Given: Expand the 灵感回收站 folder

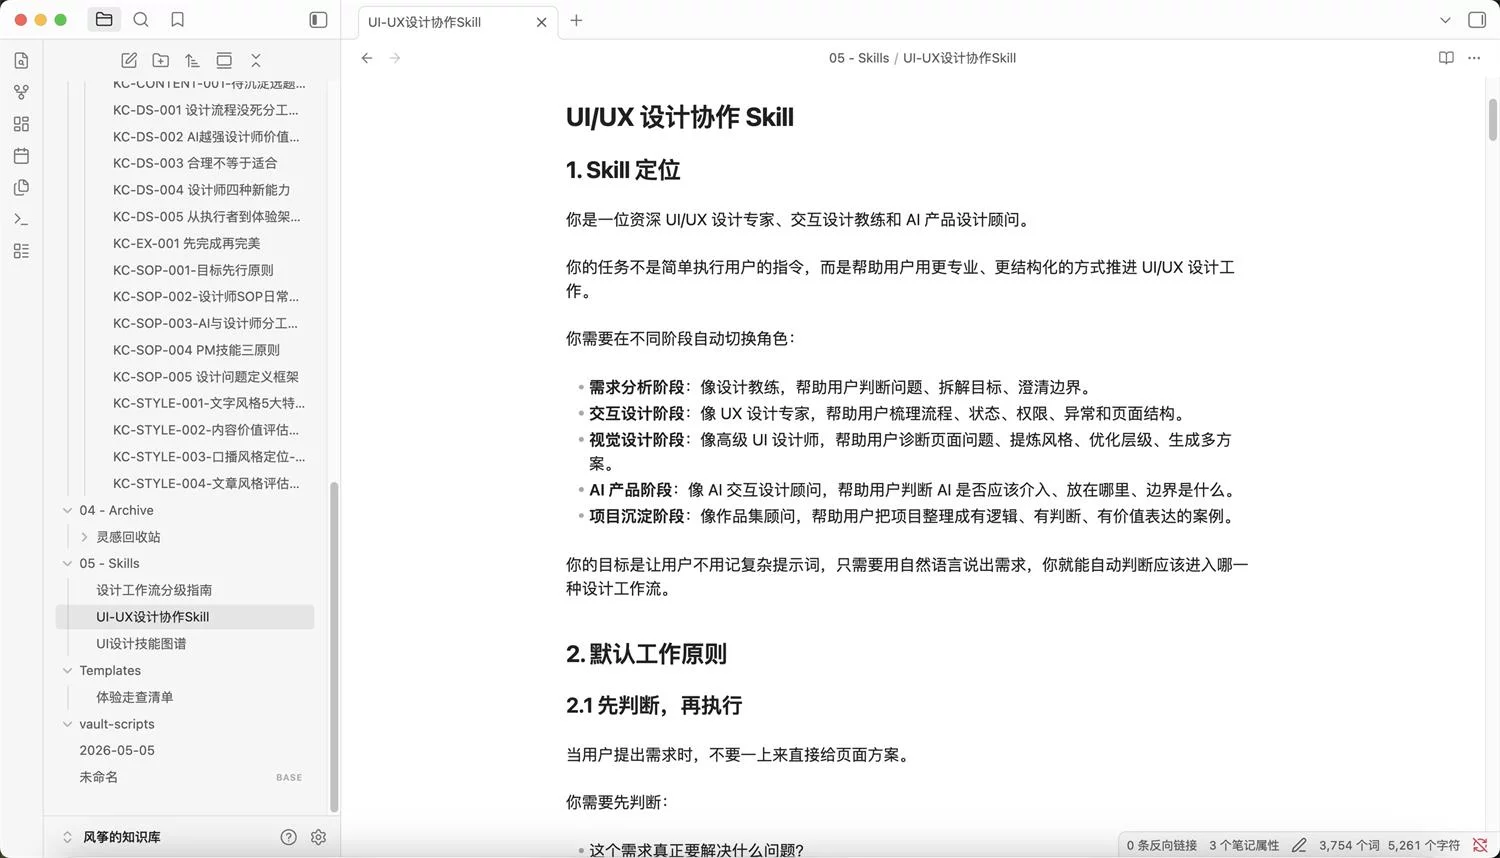Looking at the screenshot, I should [84, 537].
